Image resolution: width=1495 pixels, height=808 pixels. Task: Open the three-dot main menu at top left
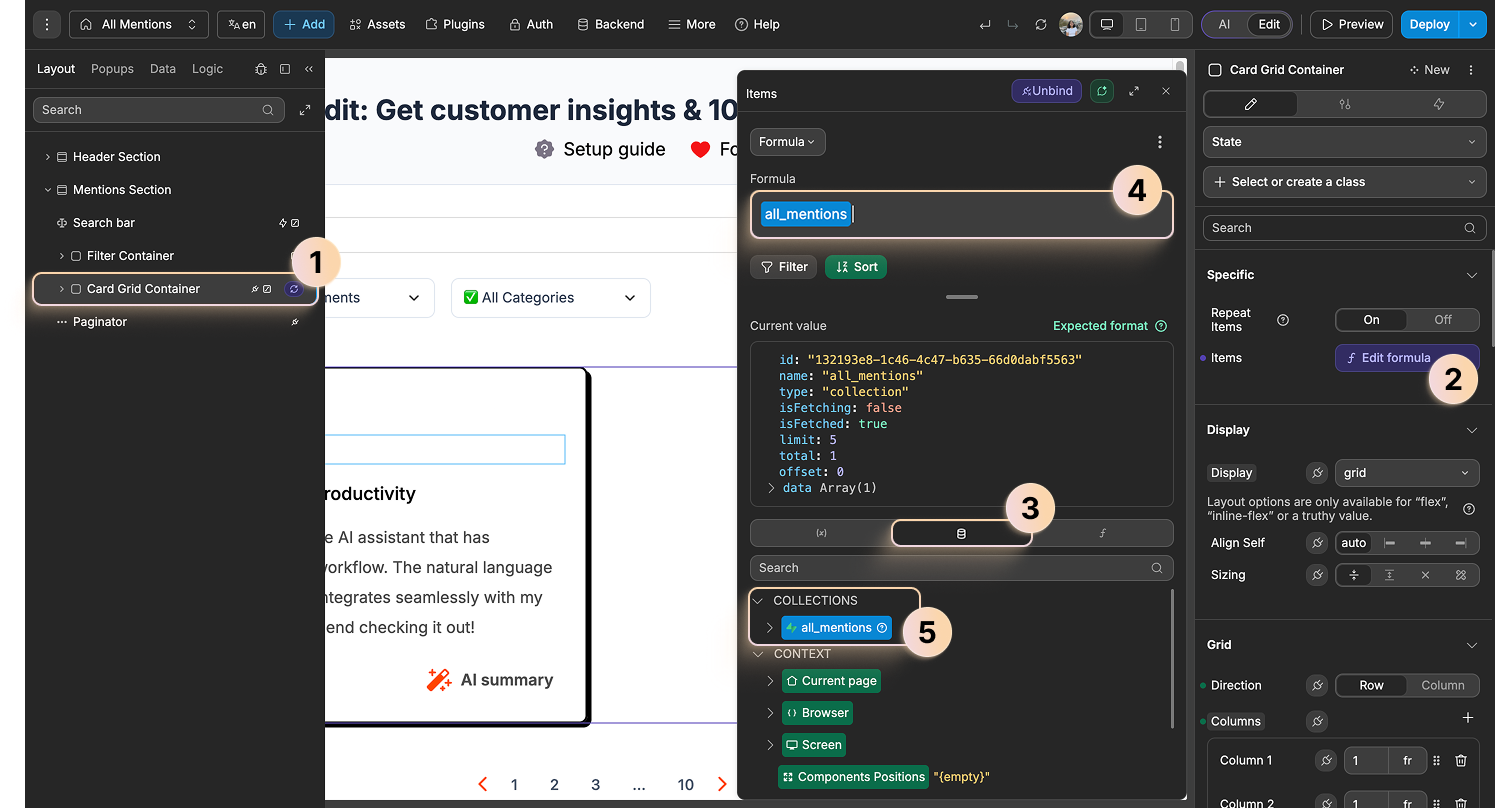click(48, 24)
